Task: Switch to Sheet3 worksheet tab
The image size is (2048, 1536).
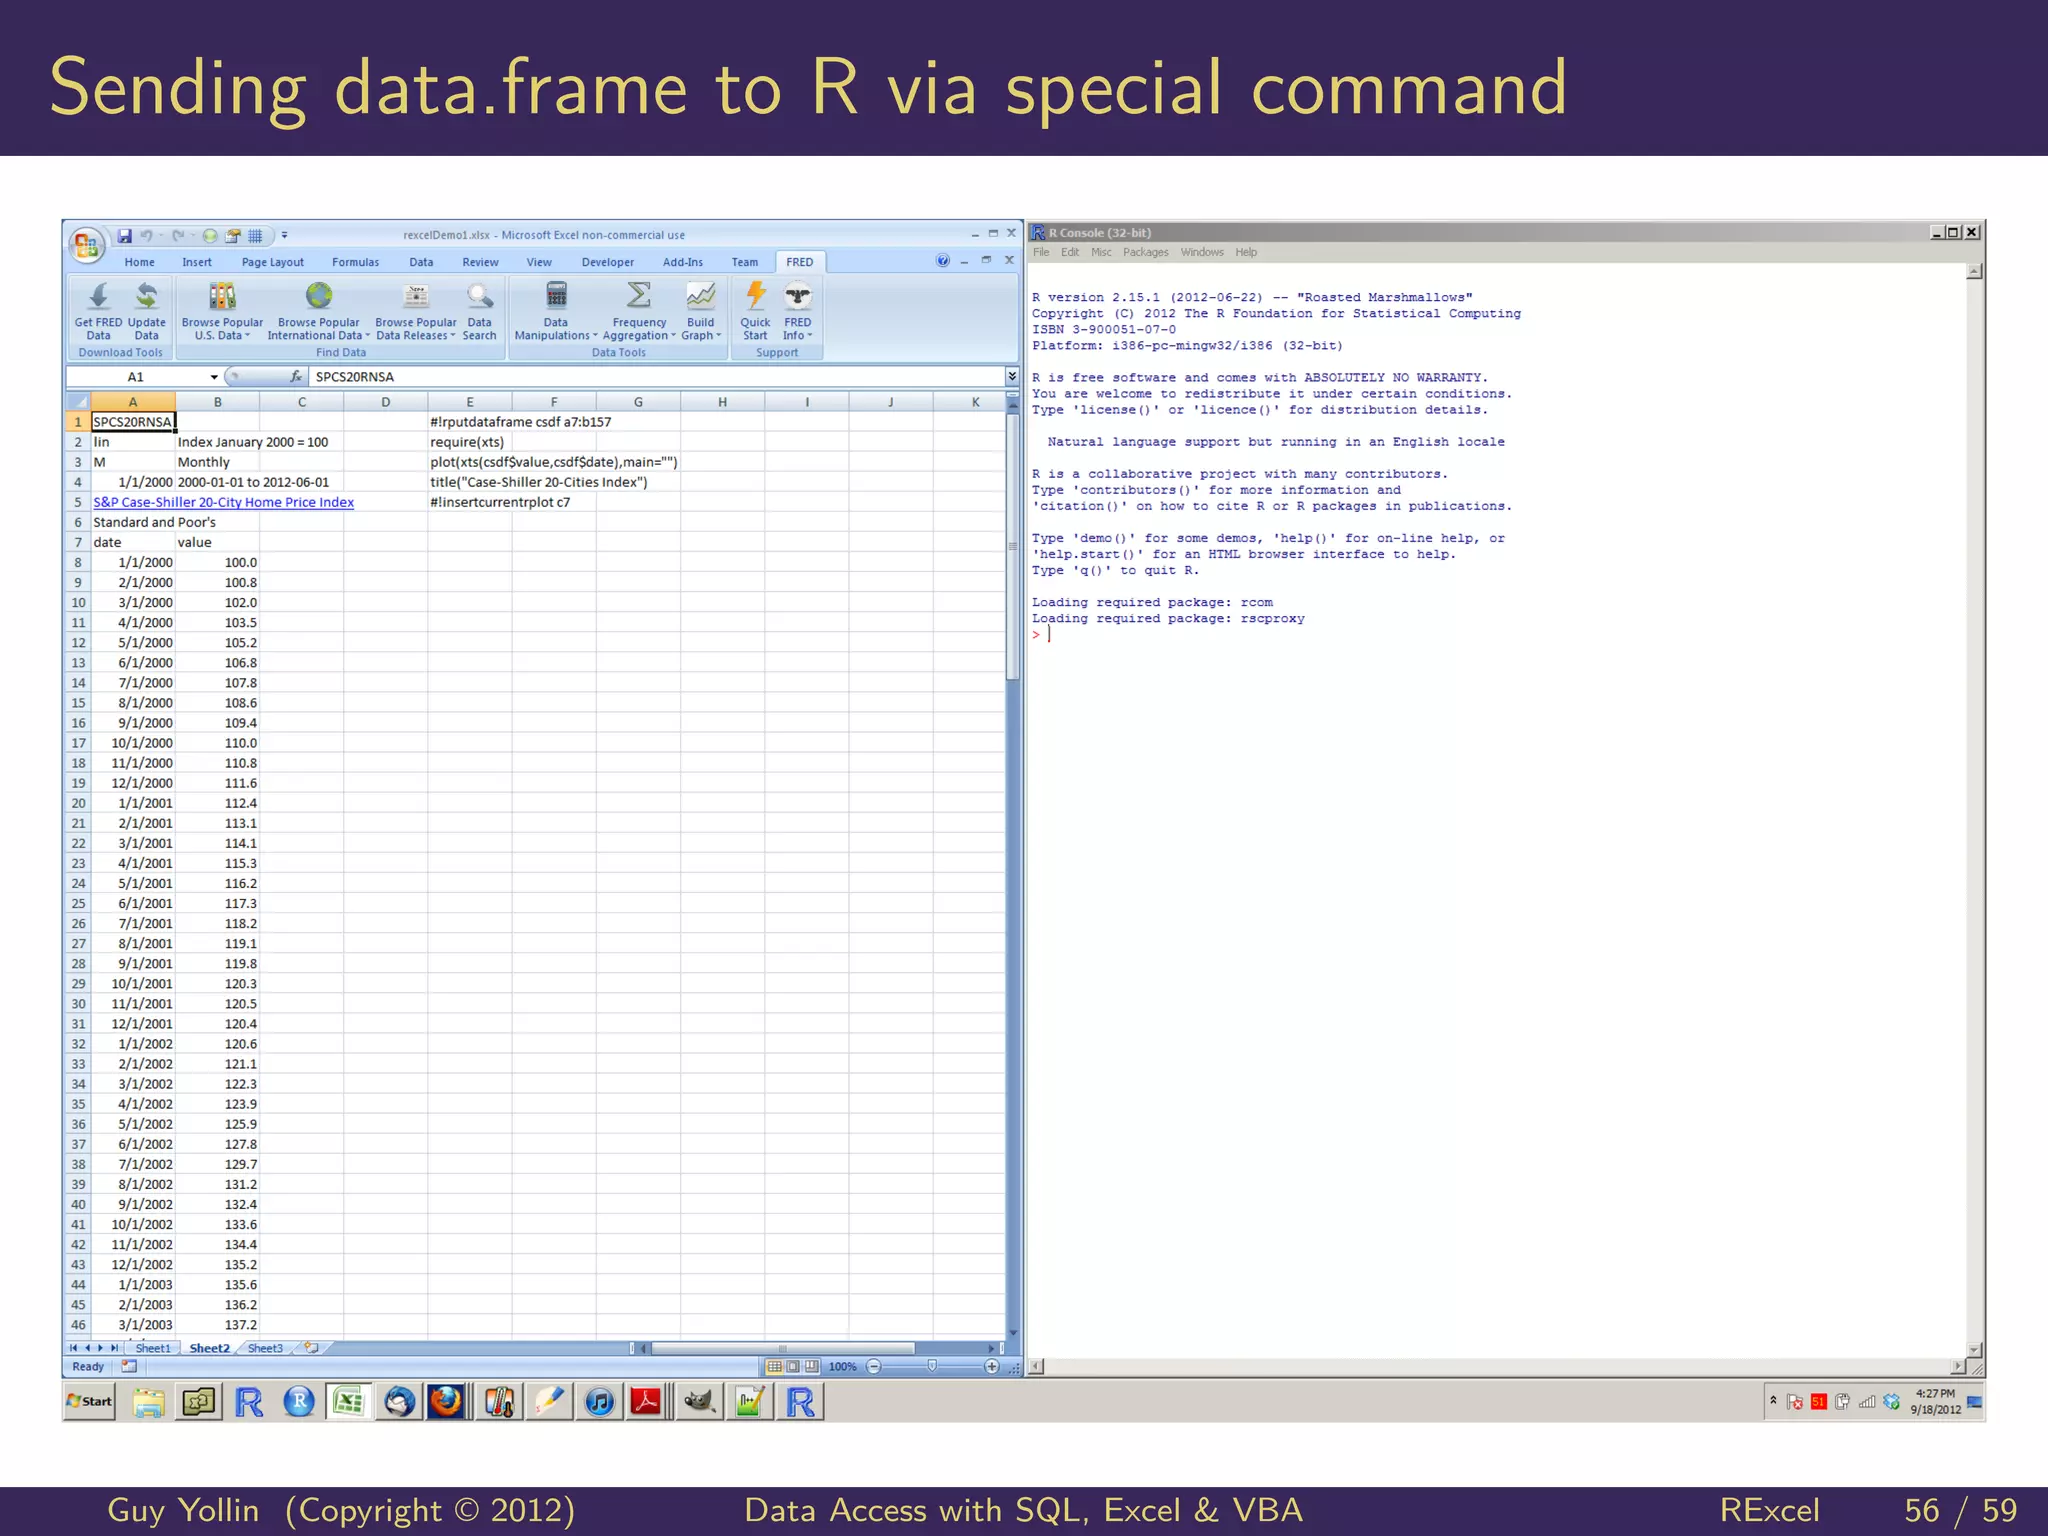Action: coord(265,1348)
